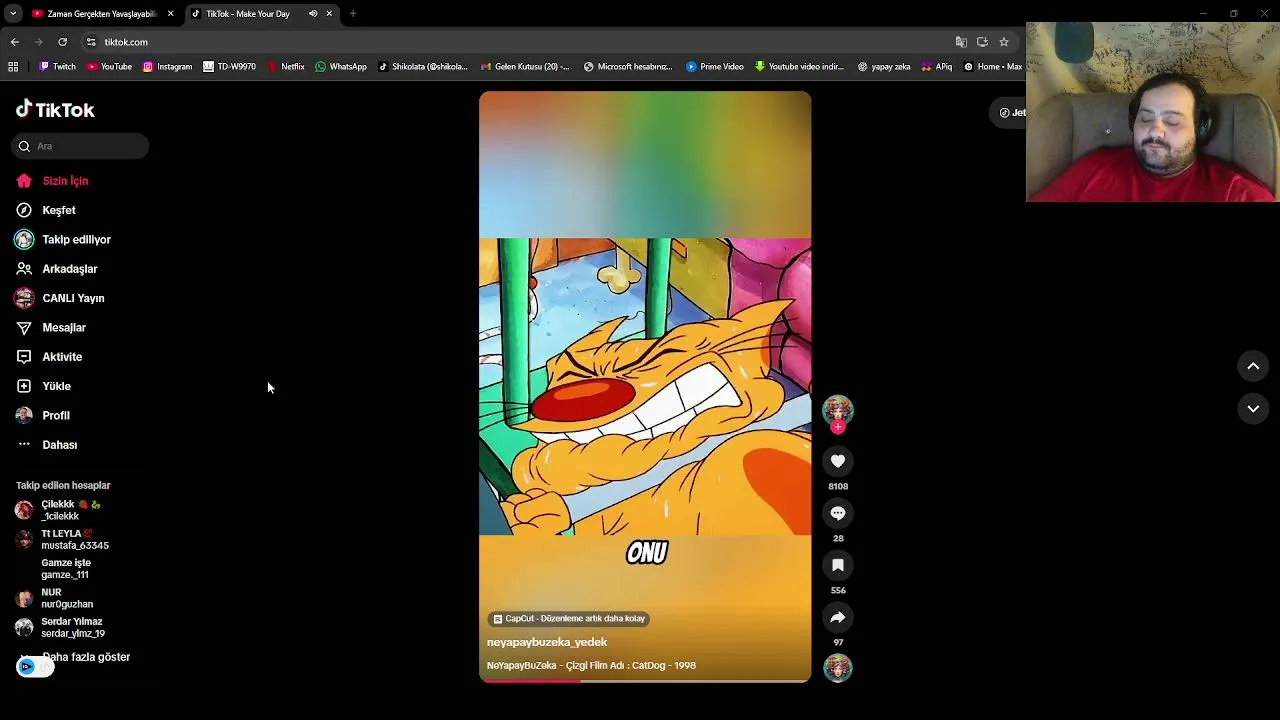Open CANLI Yayın page
The height and width of the screenshot is (720, 1280).
tap(60, 298)
